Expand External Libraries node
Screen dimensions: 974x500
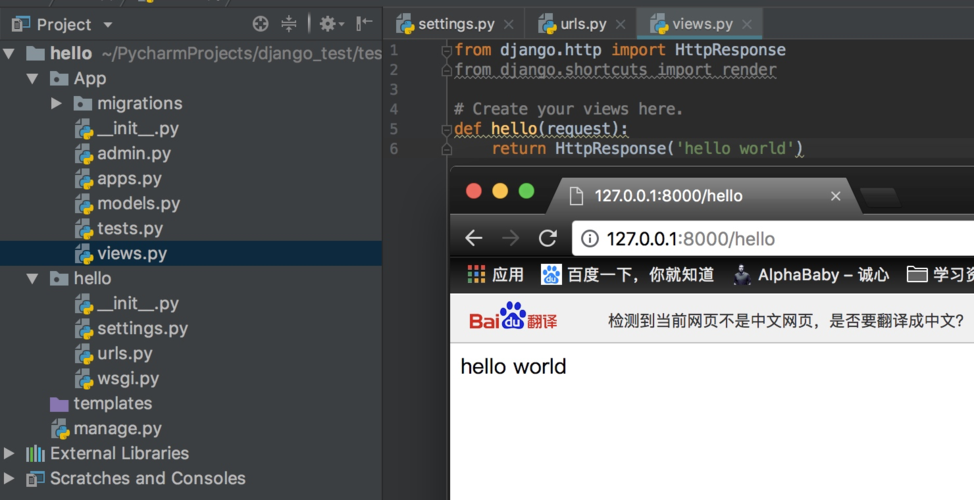9,453
